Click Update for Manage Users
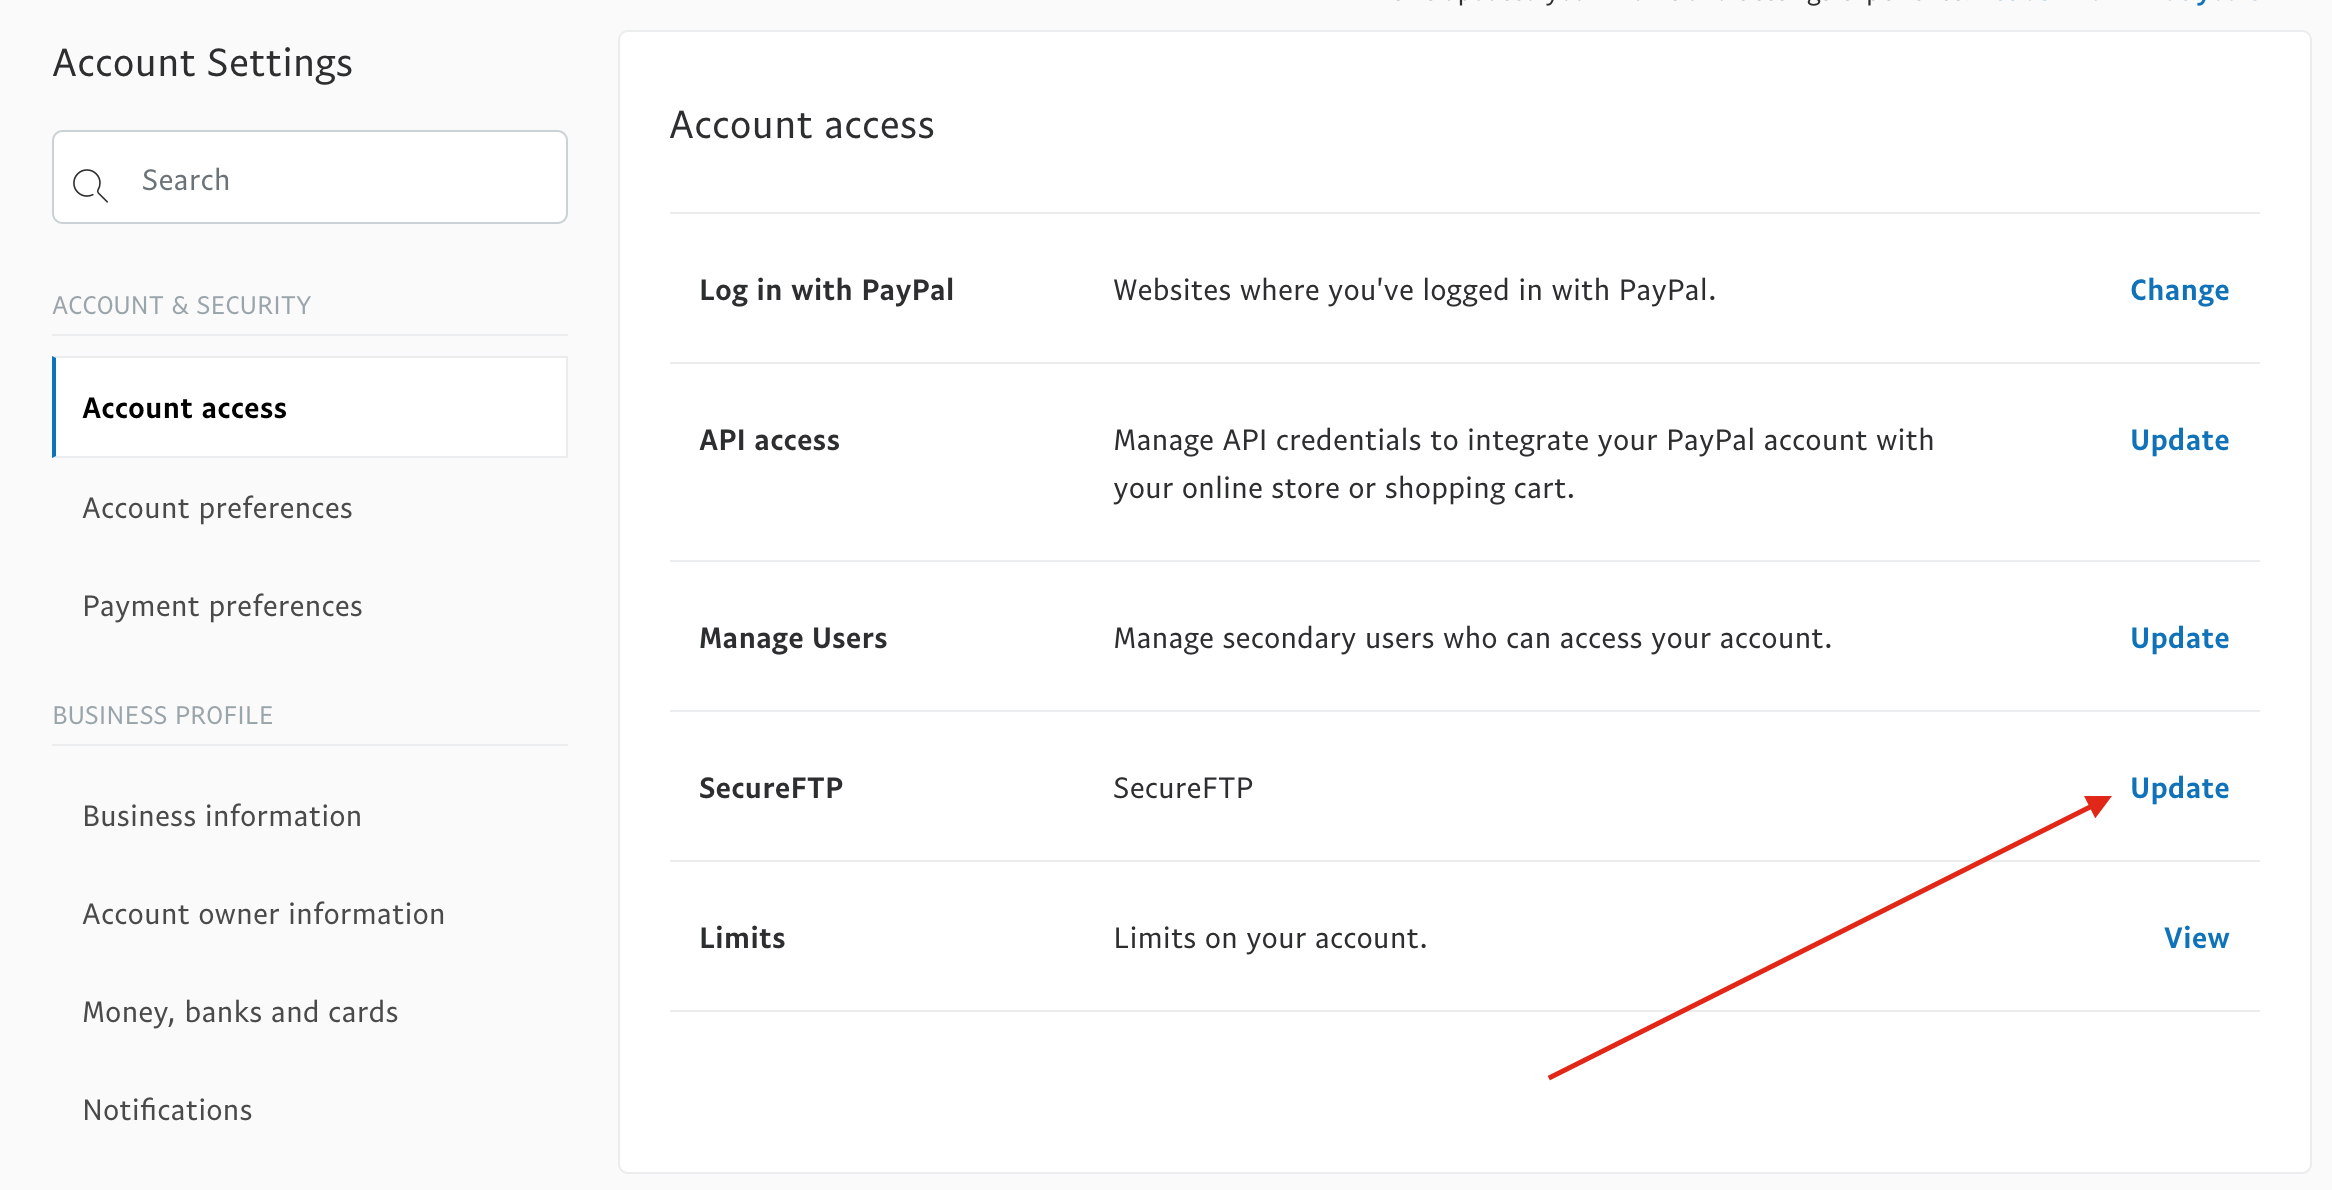This screenshot has height=1190, width=2332. 2179,638
